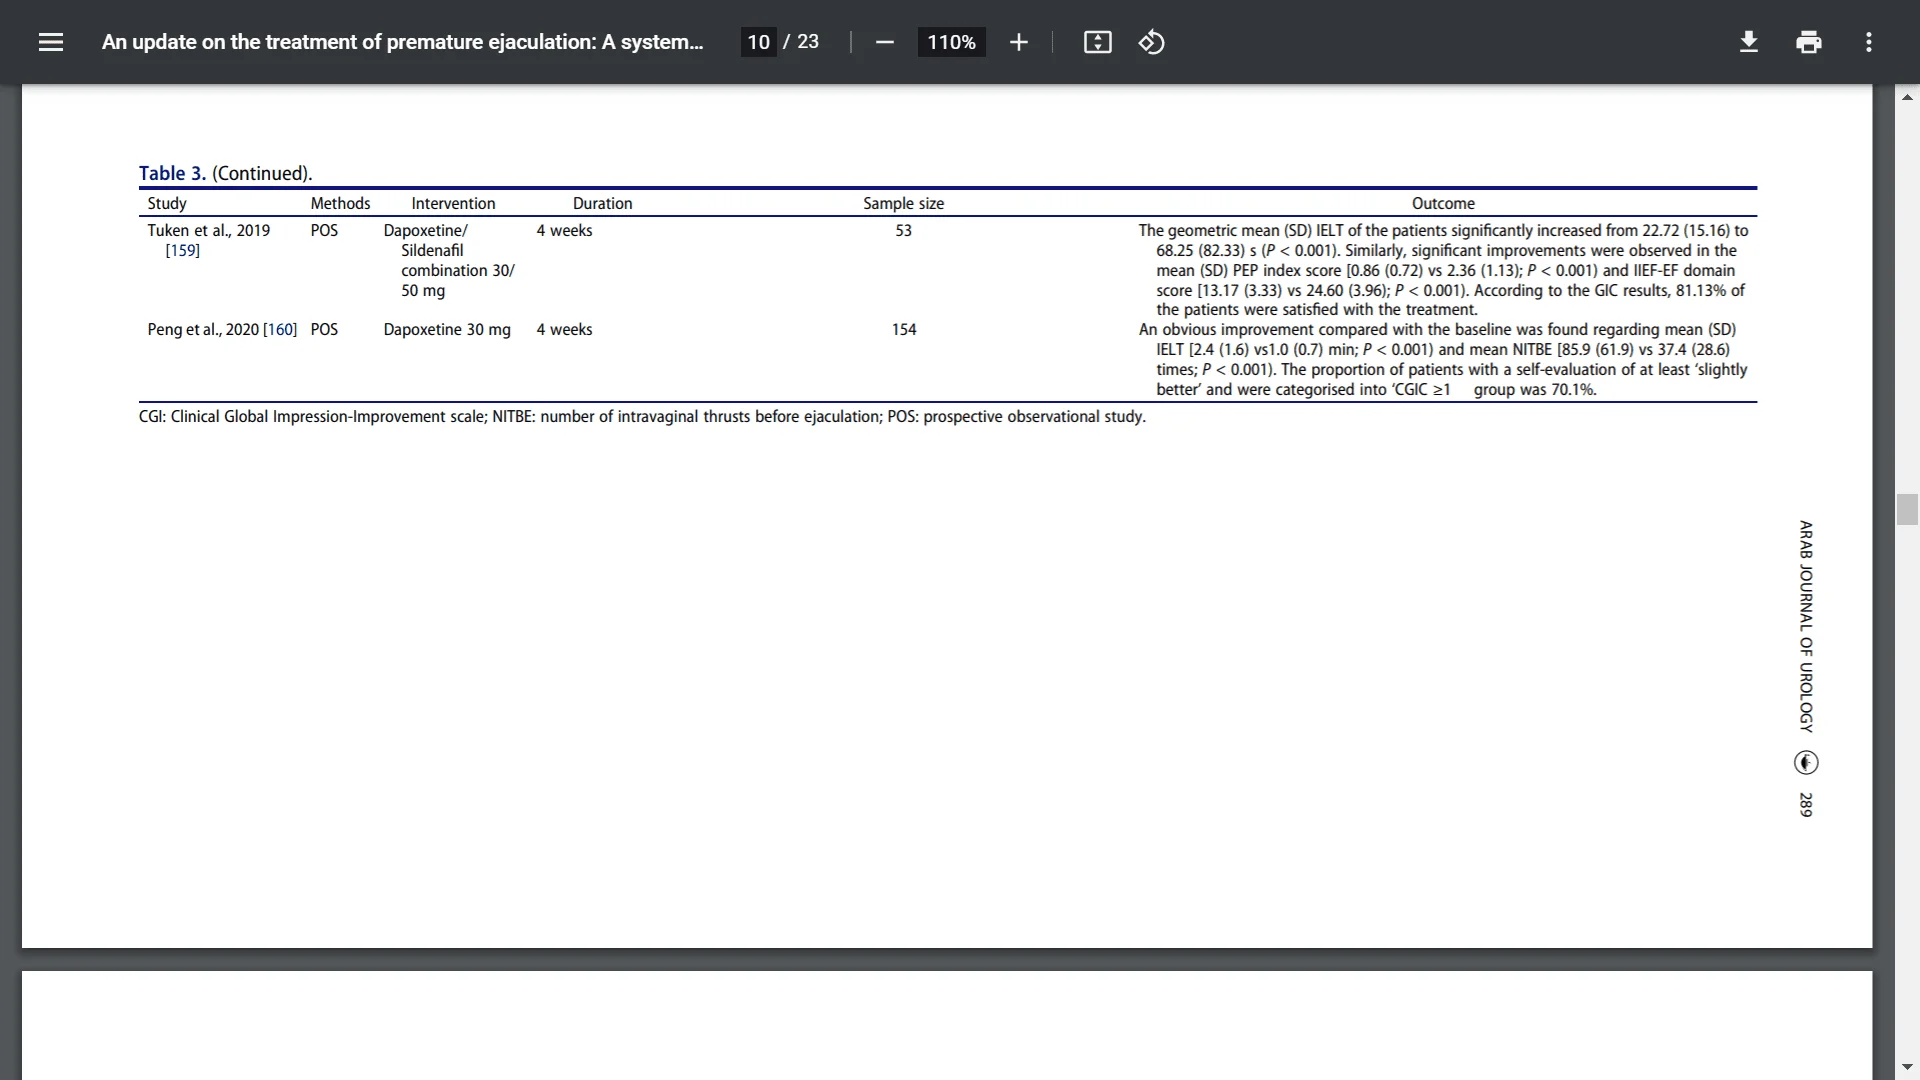Screen dimensions: 1920x1080
Task: Click the table footnote starting 'CGI: Clinical Global'
Action: 642,416
